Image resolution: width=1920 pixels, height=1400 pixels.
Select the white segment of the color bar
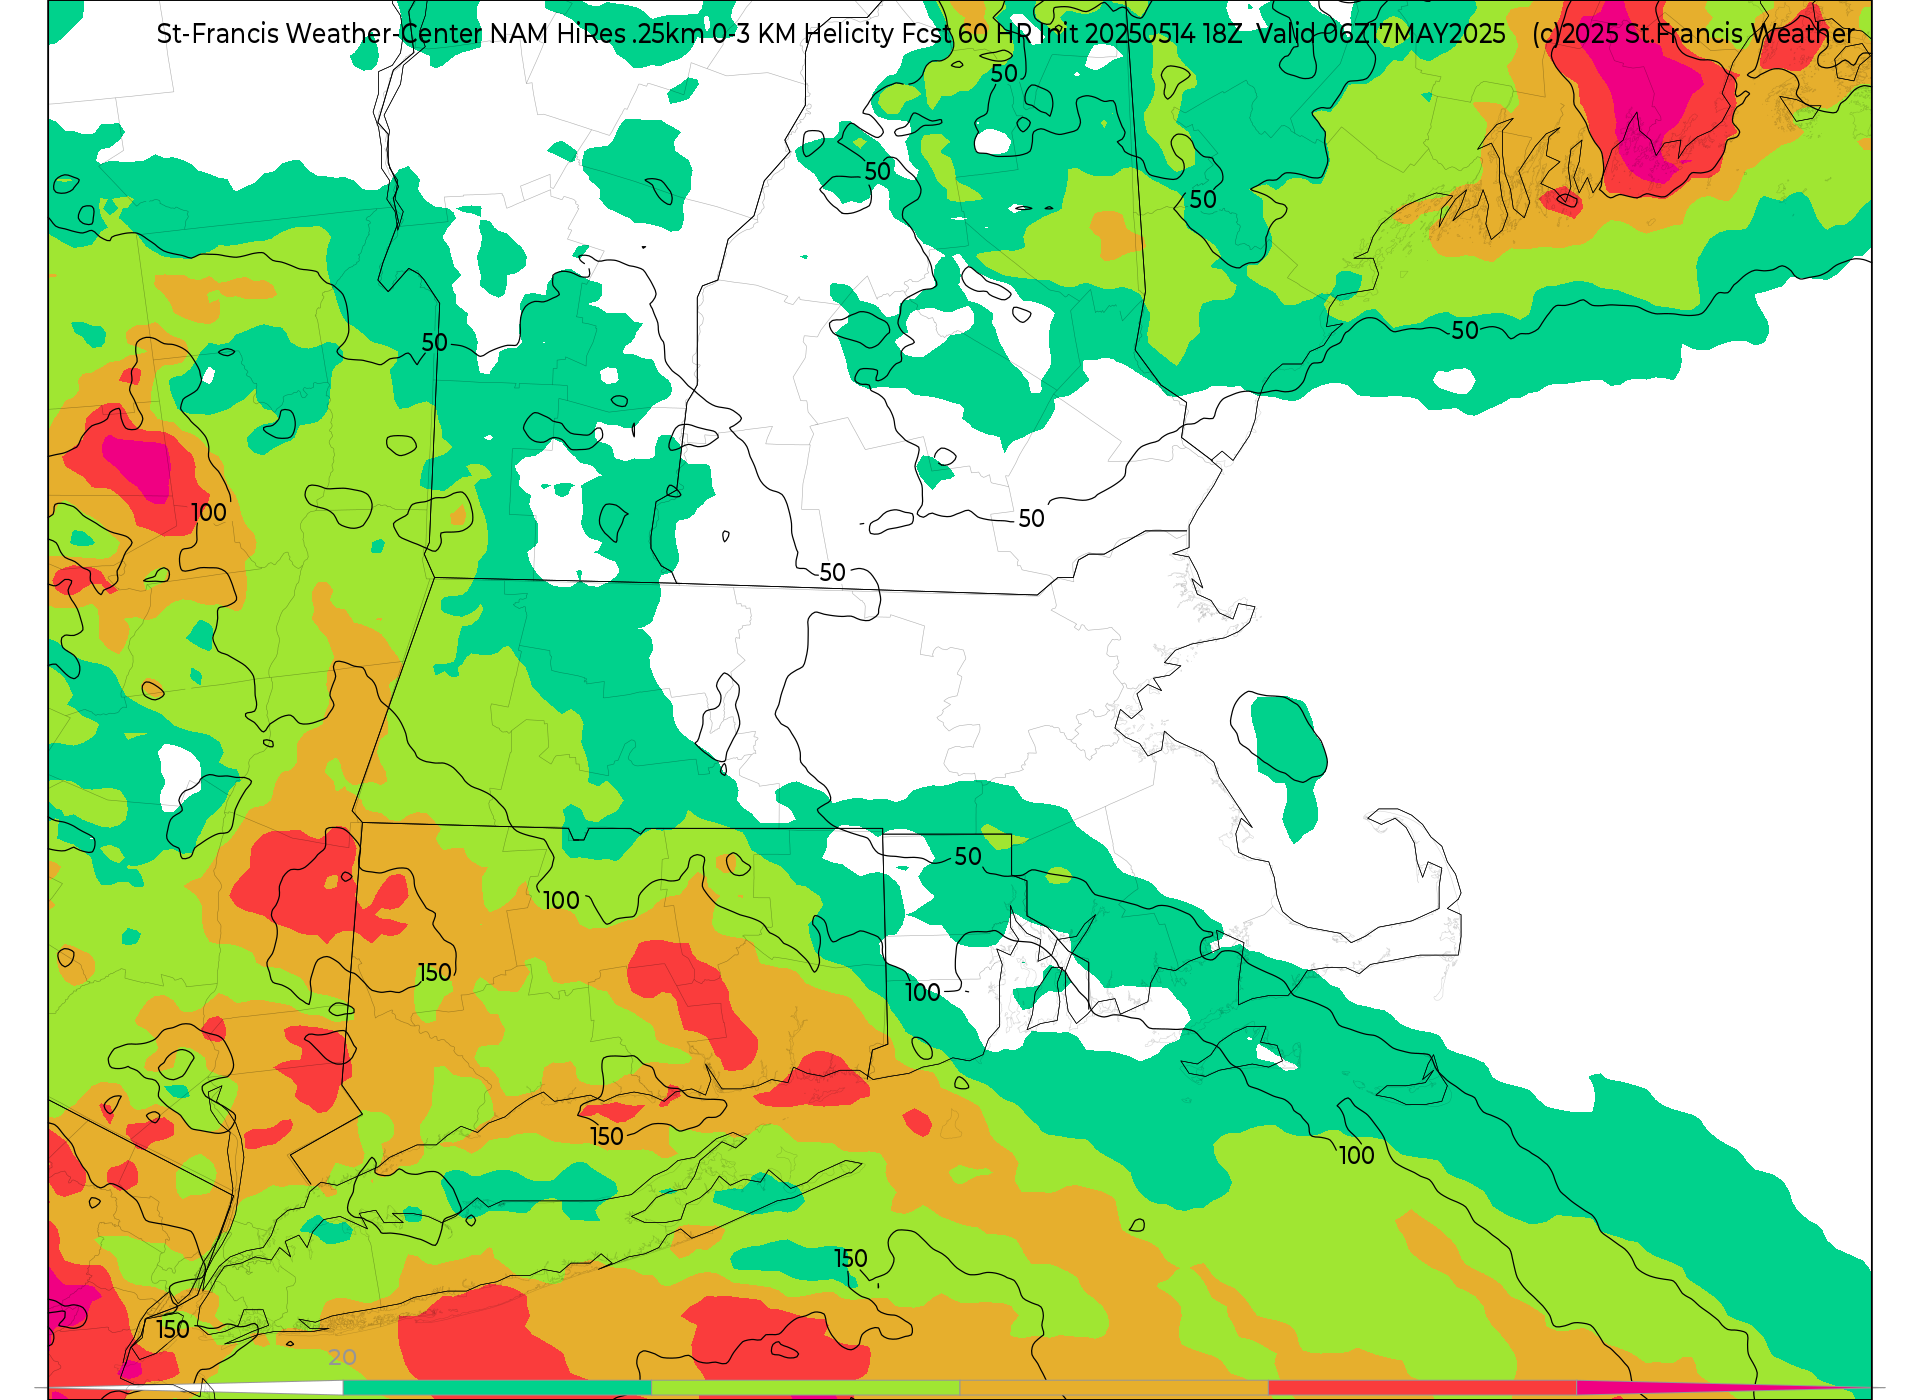[195, 1387]
